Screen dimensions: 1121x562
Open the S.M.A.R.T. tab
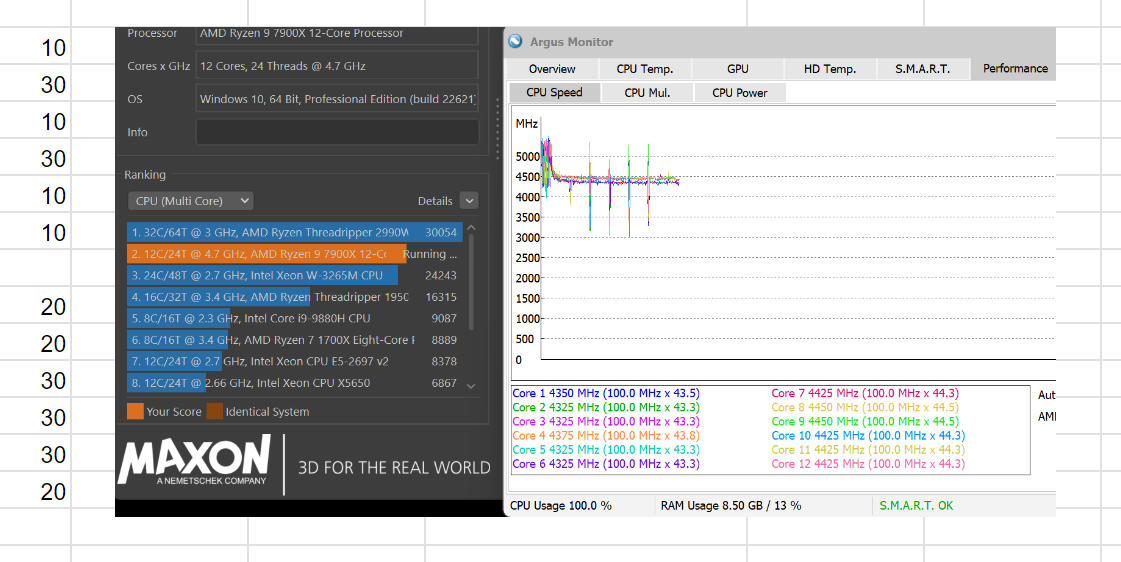[x=922, y=69]
